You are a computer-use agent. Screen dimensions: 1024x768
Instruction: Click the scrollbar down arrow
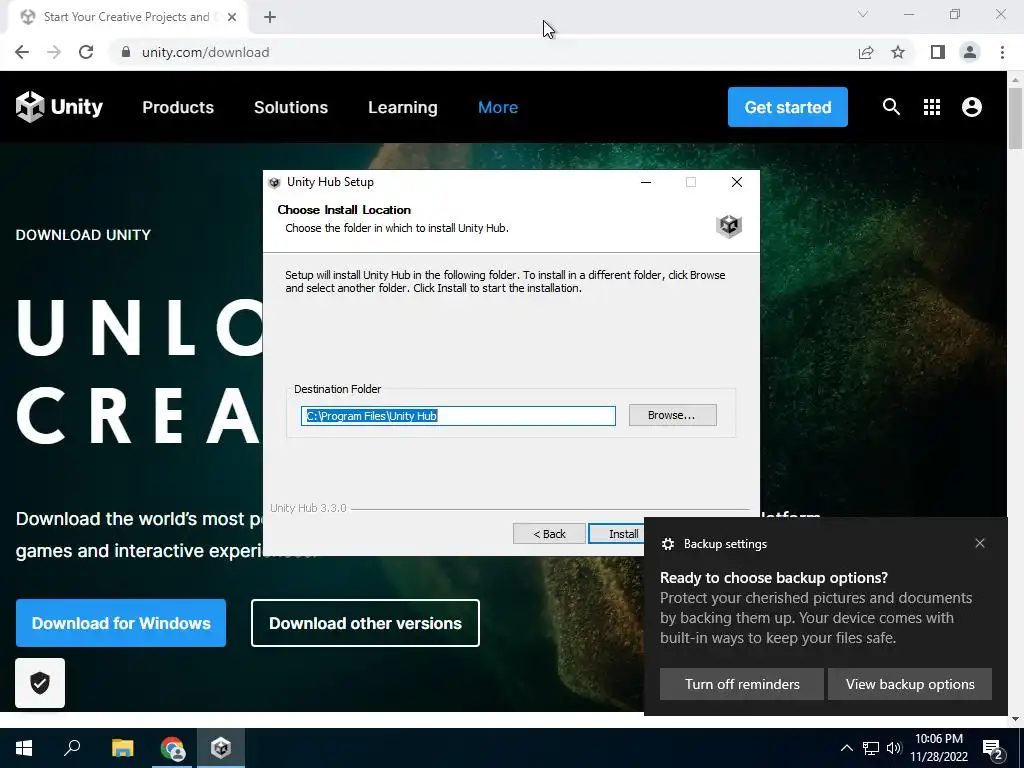pyautogui.click(x=1015, y=718)
